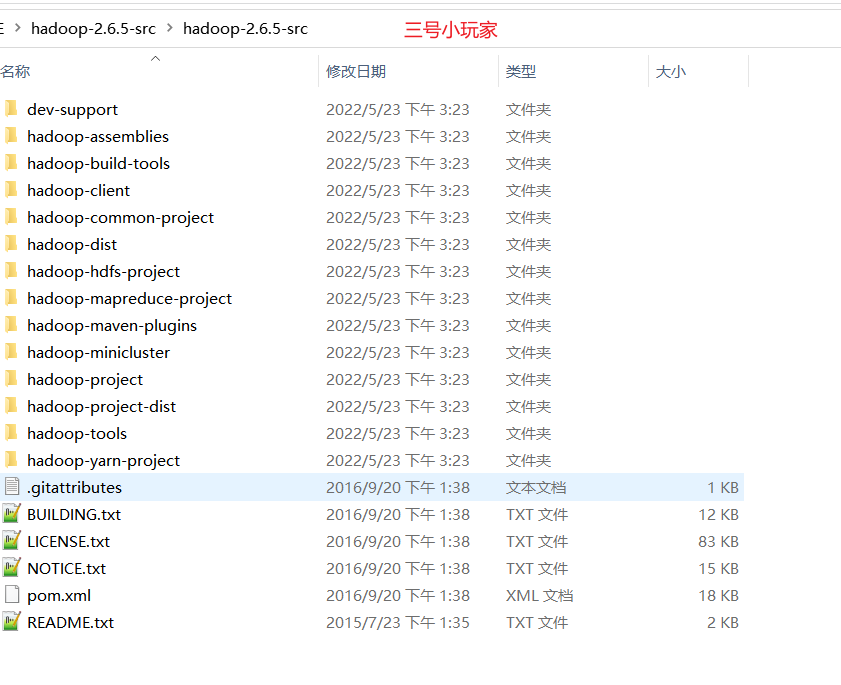The height and width of the screenshot is (685, 841).
Task: Select the .gitattributes file name
Action: [x=75, y=488]
